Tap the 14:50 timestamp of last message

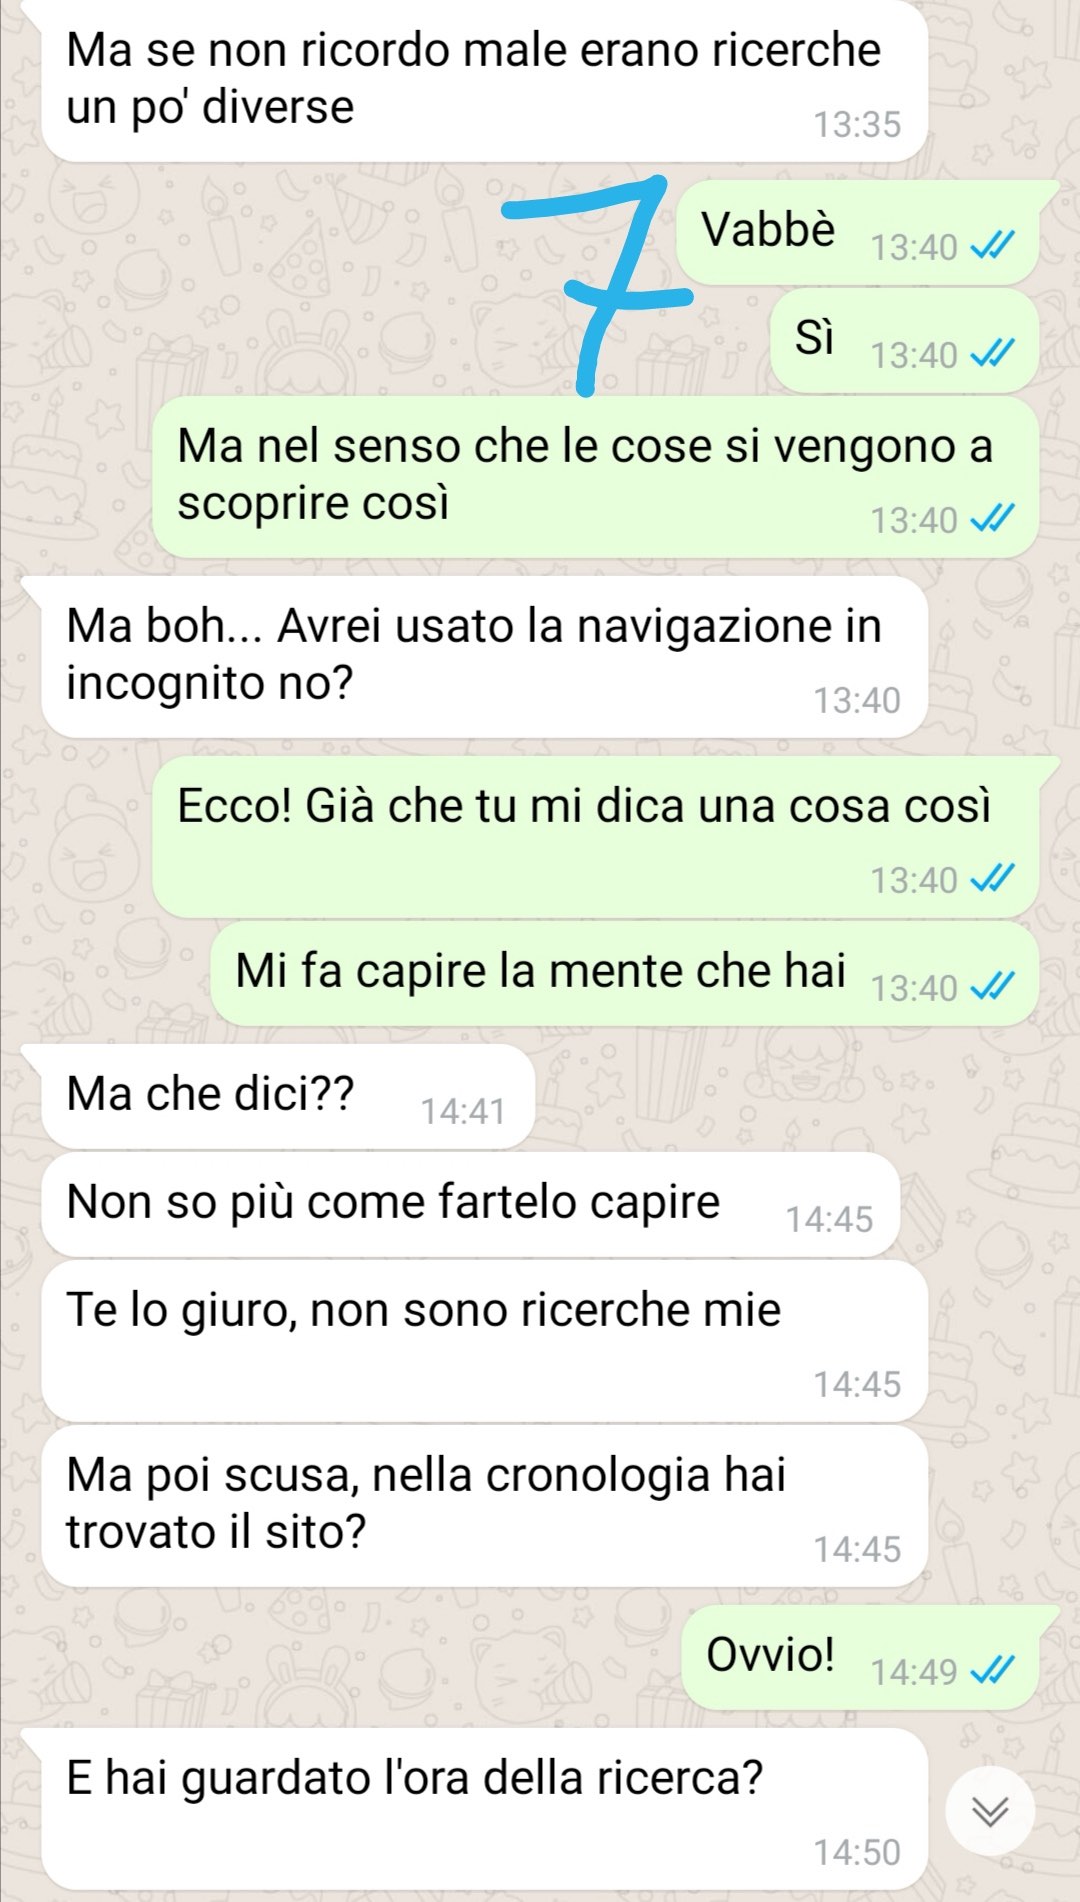[857, 1852]
